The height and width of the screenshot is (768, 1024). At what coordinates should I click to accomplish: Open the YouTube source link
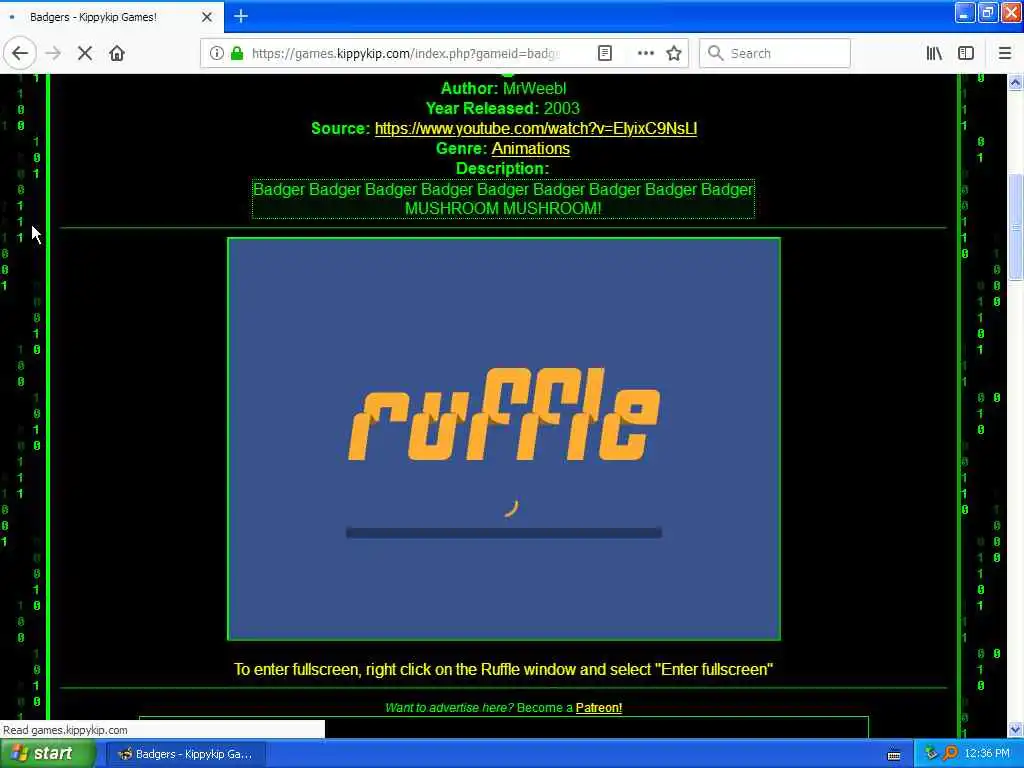[x=536, y=129]
